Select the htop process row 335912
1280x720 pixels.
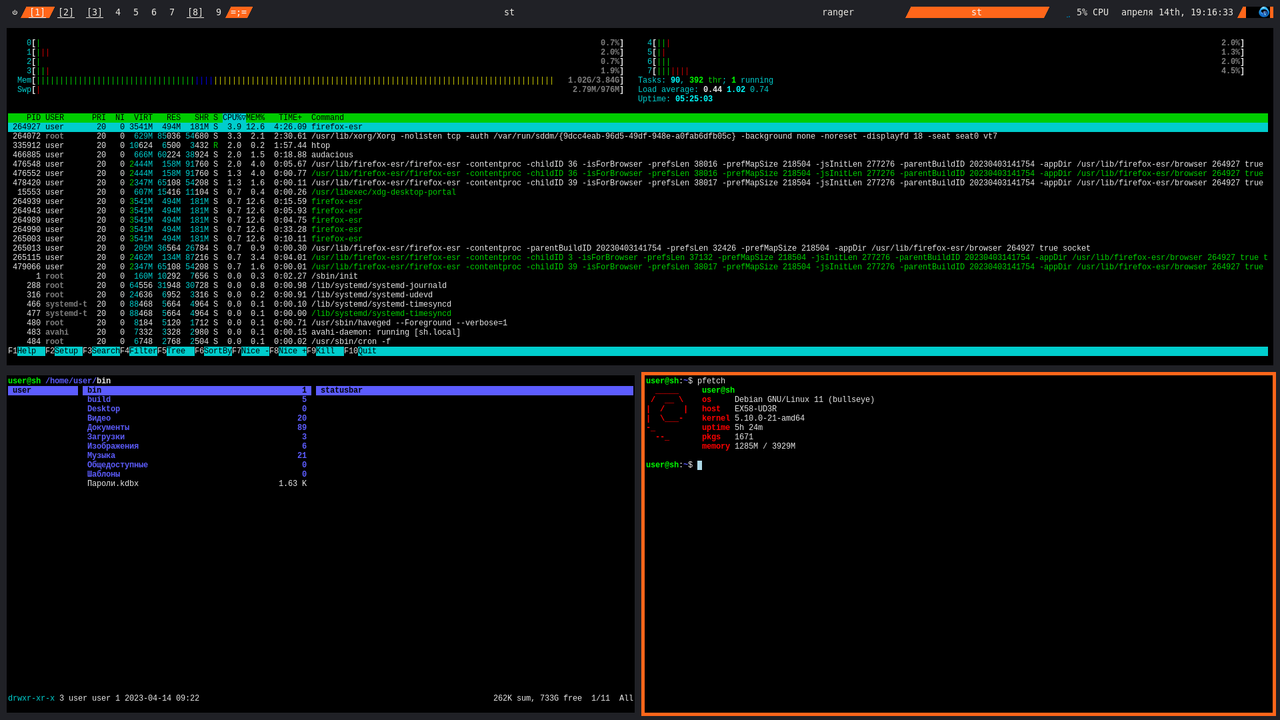638,146
